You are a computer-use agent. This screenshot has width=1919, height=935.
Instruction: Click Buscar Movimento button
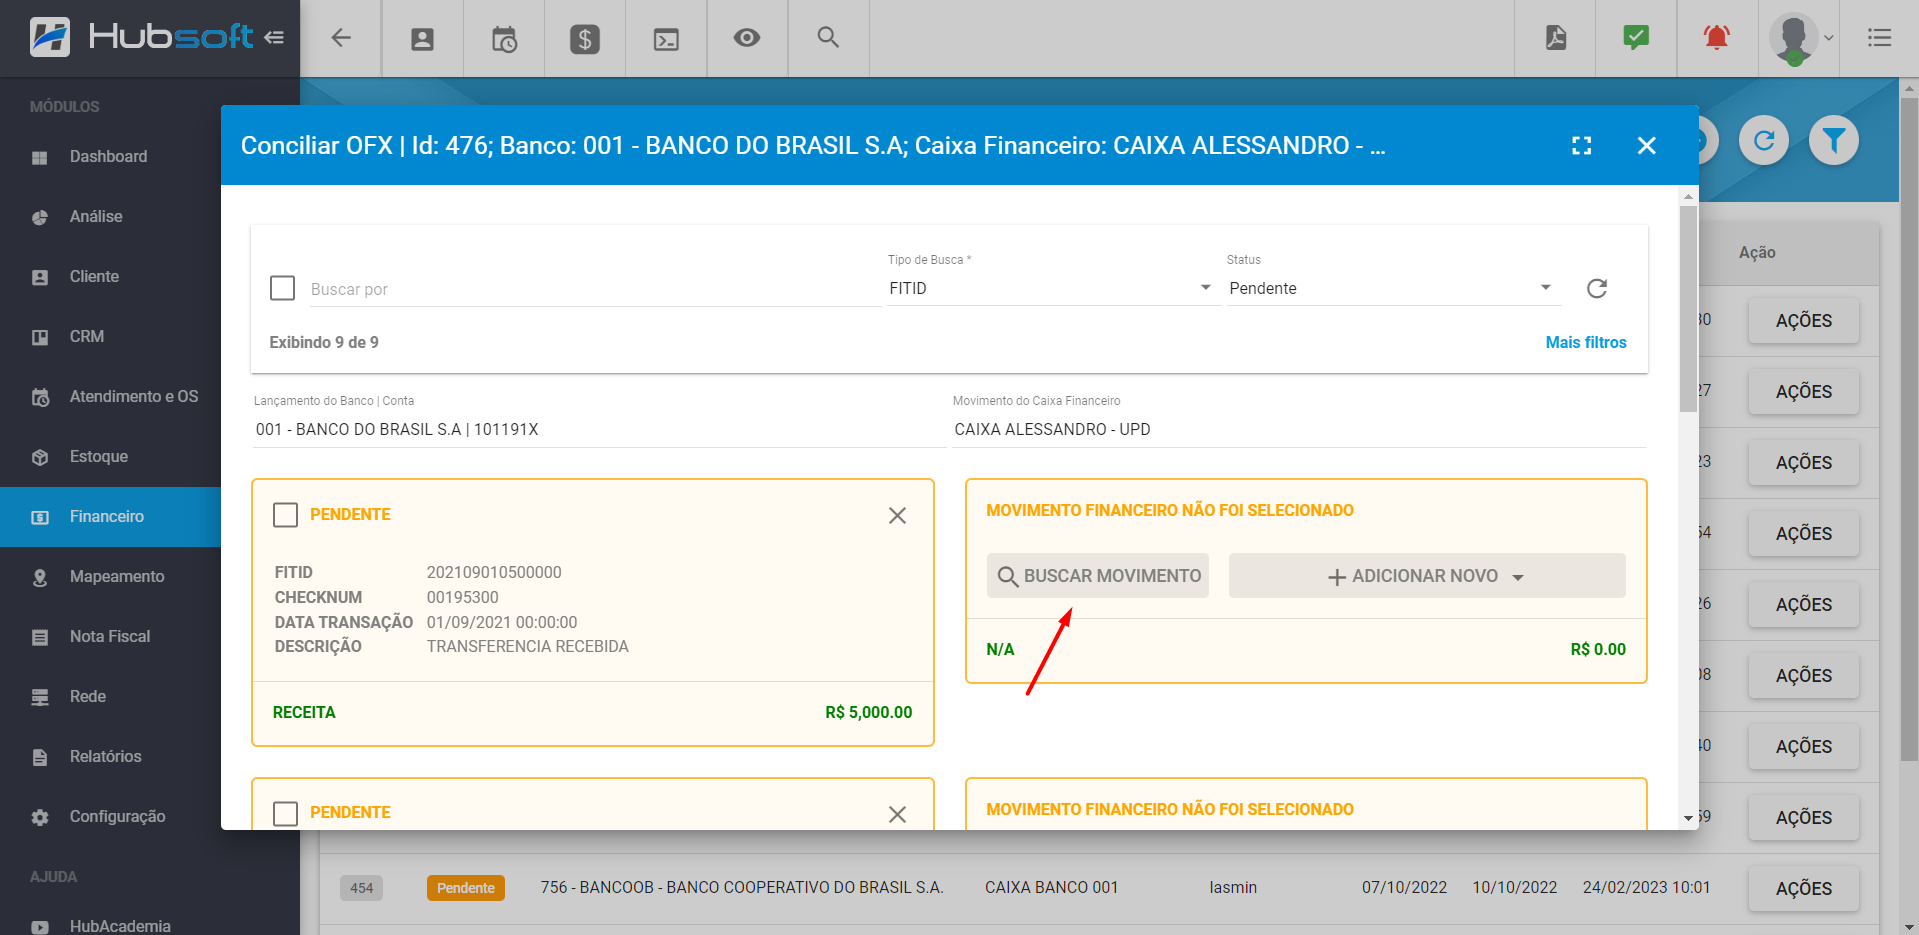(1098, 576)
